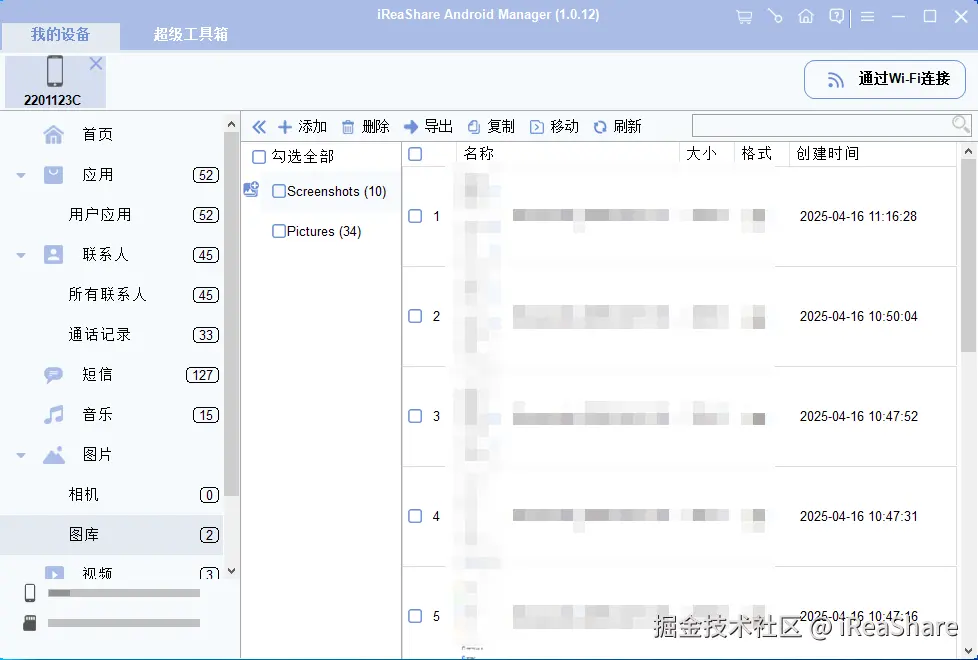The image size is (978, 660).
Task: Check the Screenshots (10) folder checkbox
Action: pos(278,191)
